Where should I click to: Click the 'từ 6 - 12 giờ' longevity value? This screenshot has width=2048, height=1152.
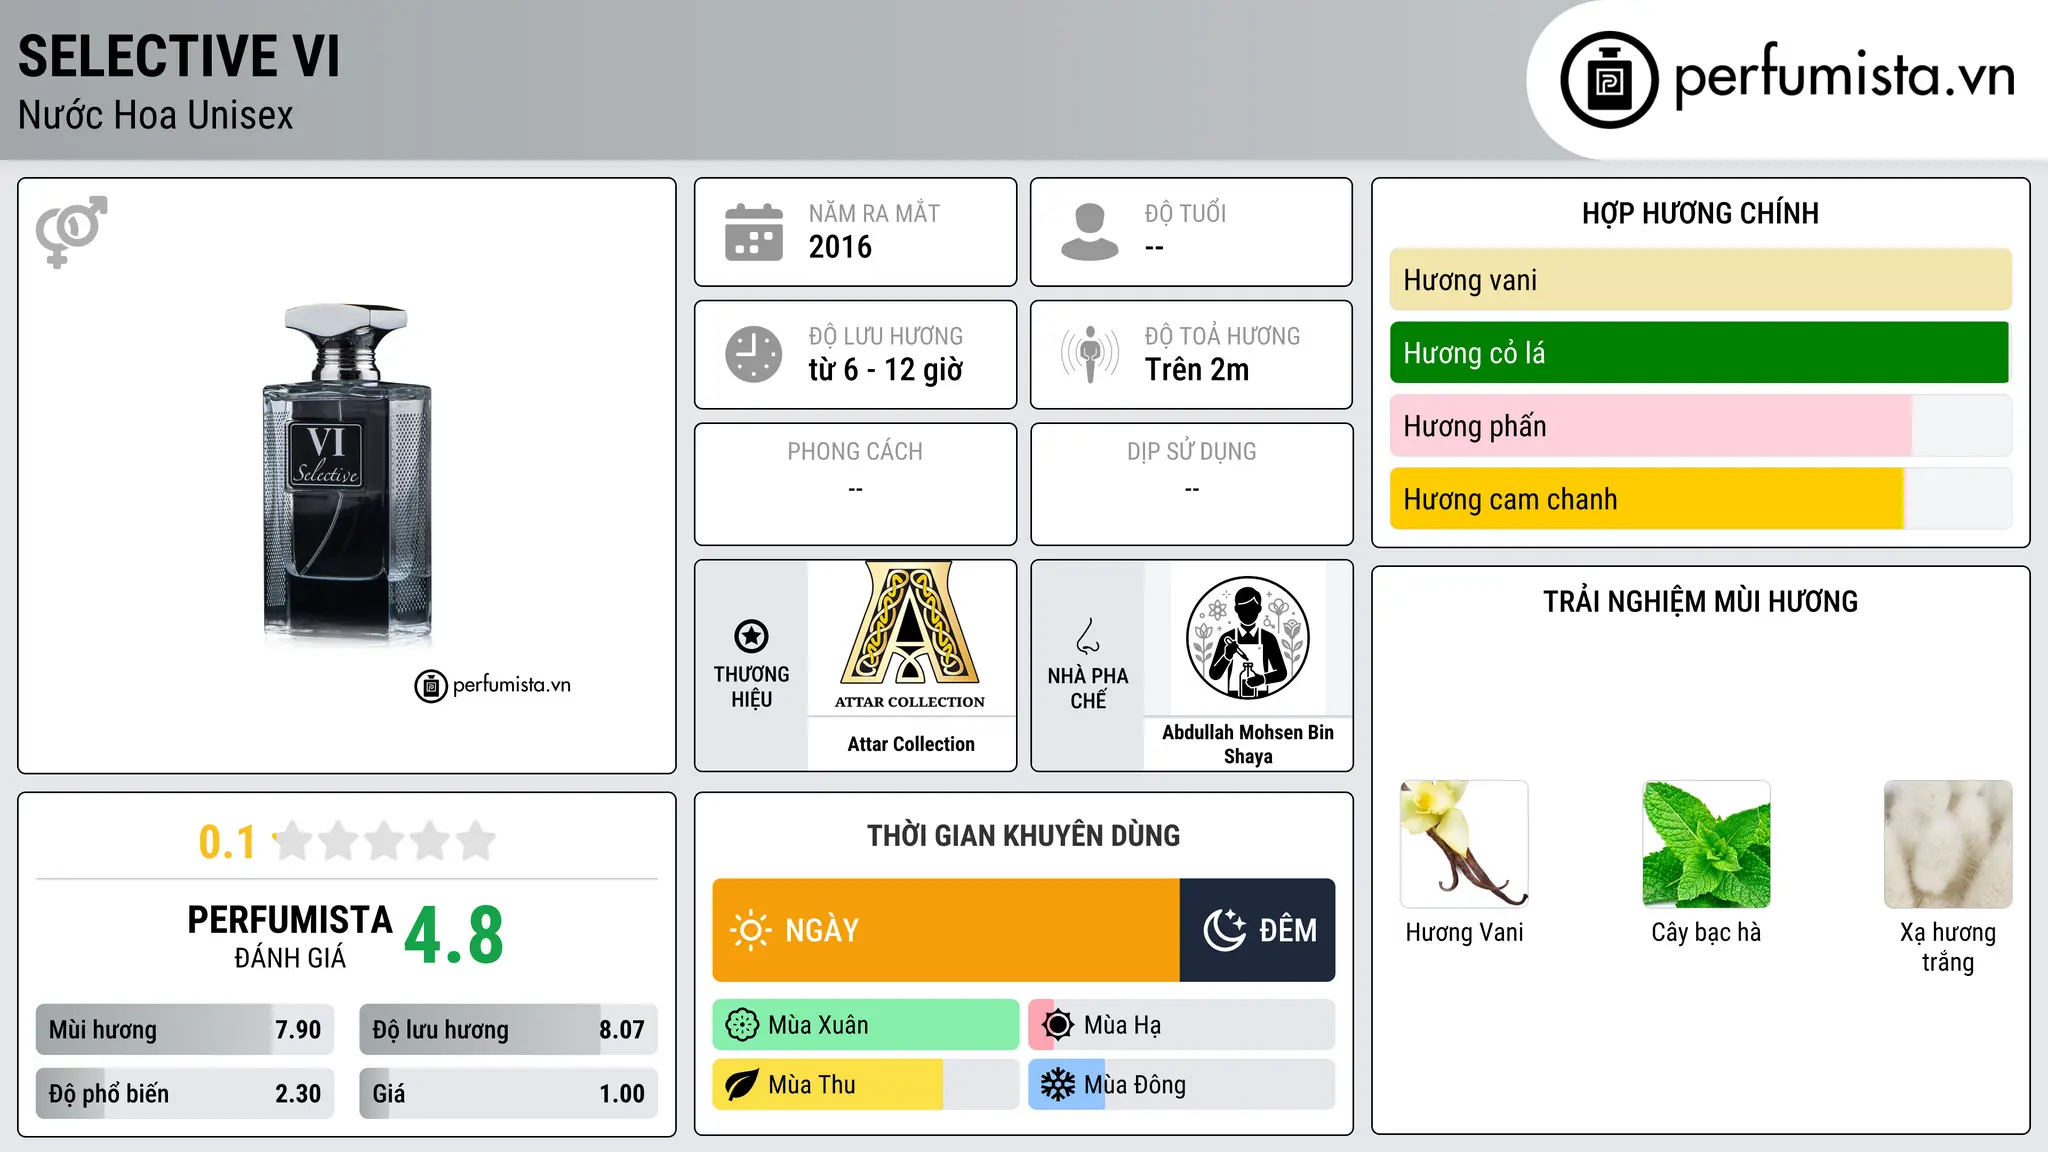coord(886,370)
